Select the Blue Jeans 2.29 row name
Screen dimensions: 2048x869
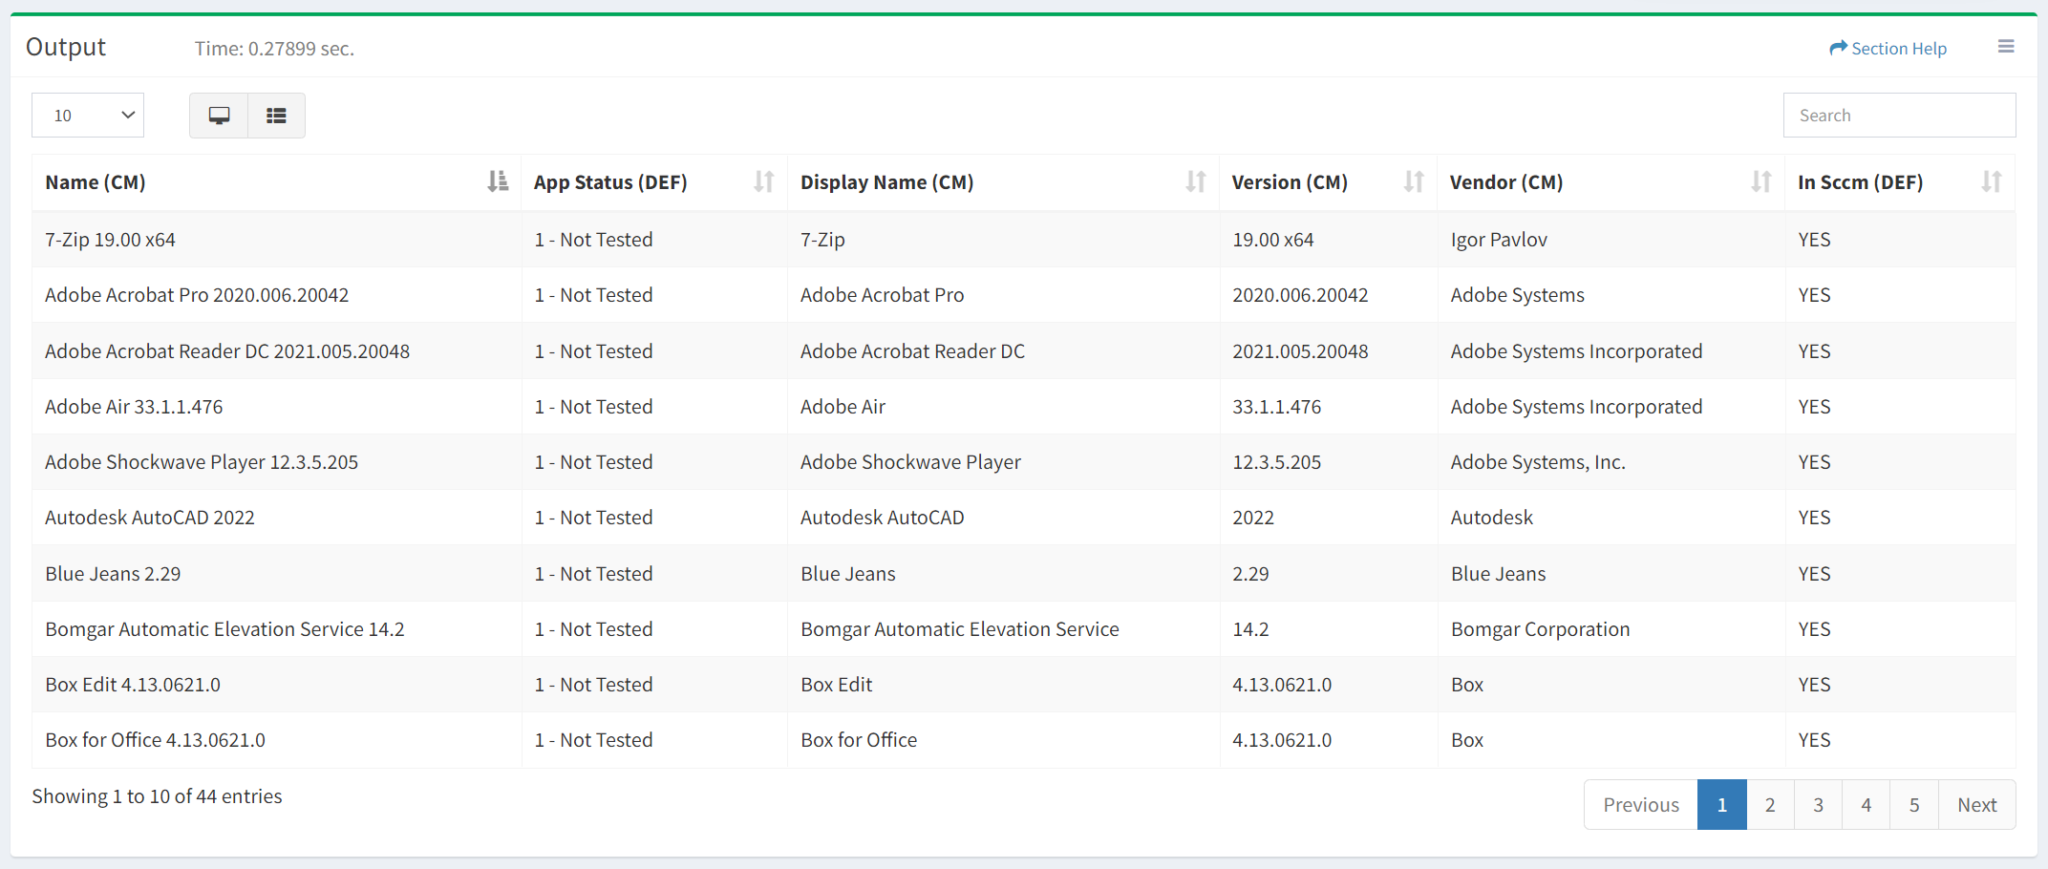click(113, 574)
